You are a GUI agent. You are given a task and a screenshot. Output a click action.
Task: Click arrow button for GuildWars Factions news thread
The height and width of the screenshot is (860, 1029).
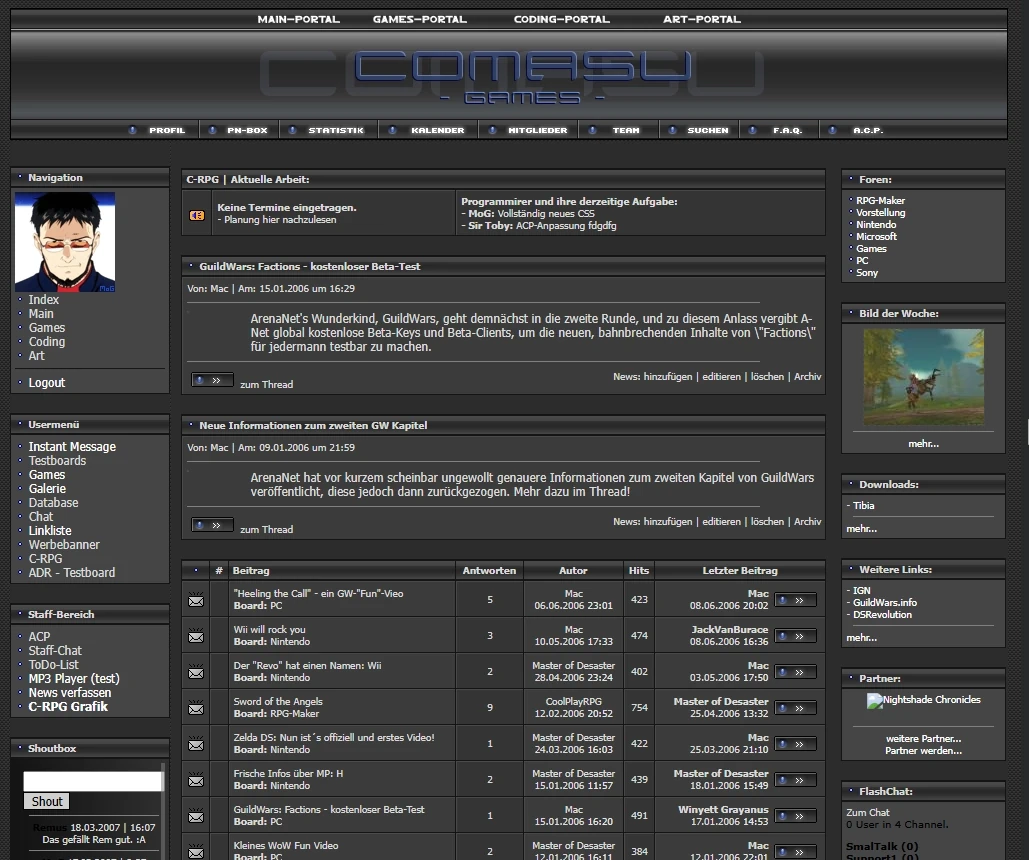click(x=212, y=380)
